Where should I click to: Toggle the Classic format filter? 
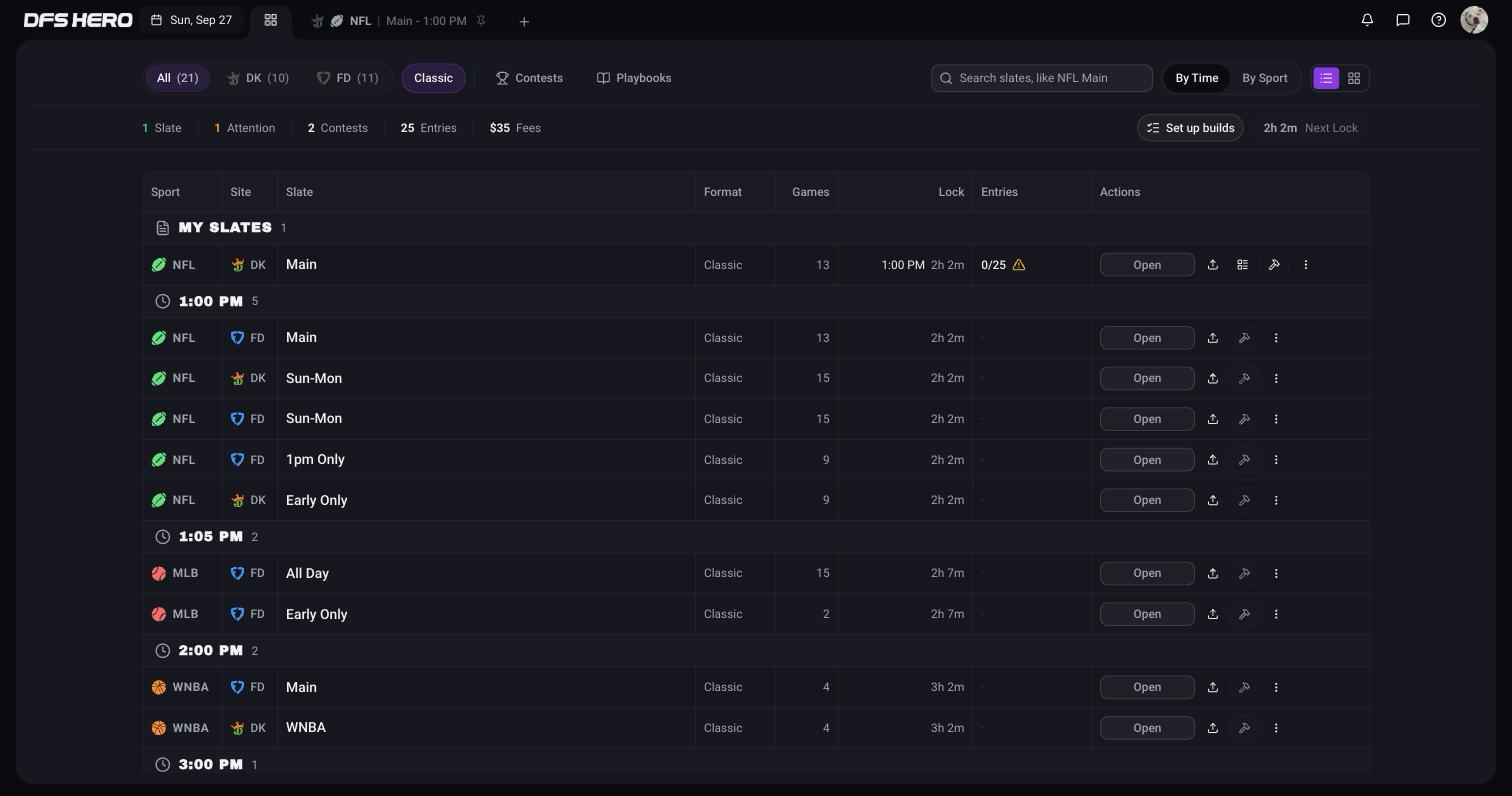[433, 78]
